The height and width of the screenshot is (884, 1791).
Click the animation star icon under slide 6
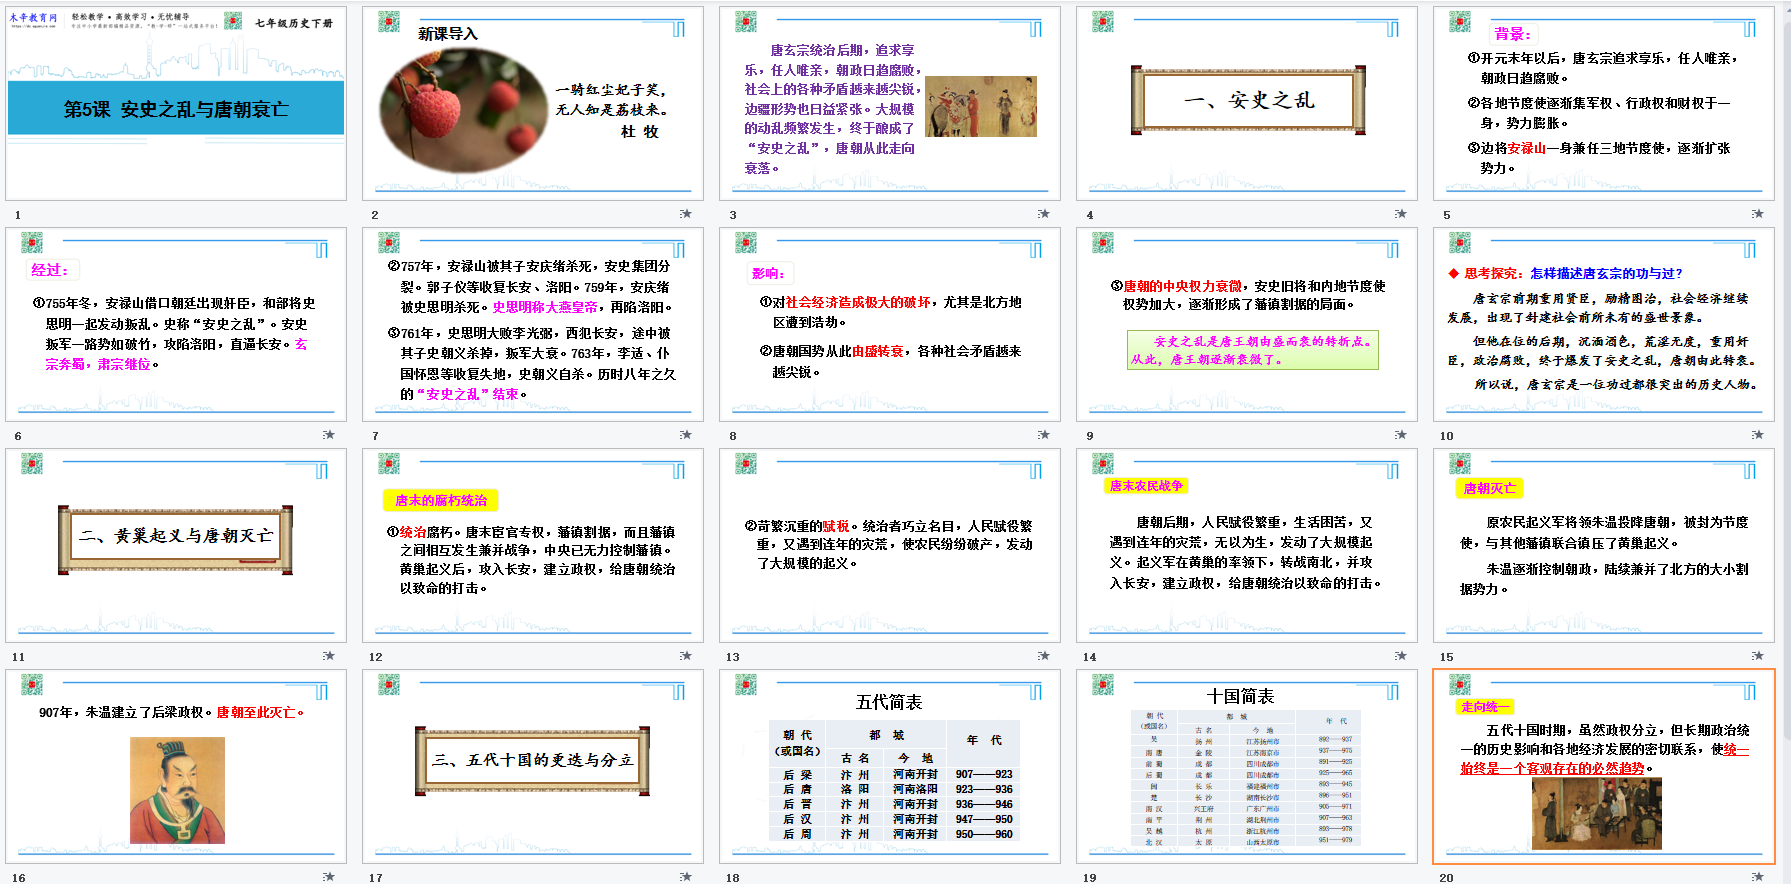(328, 435)
